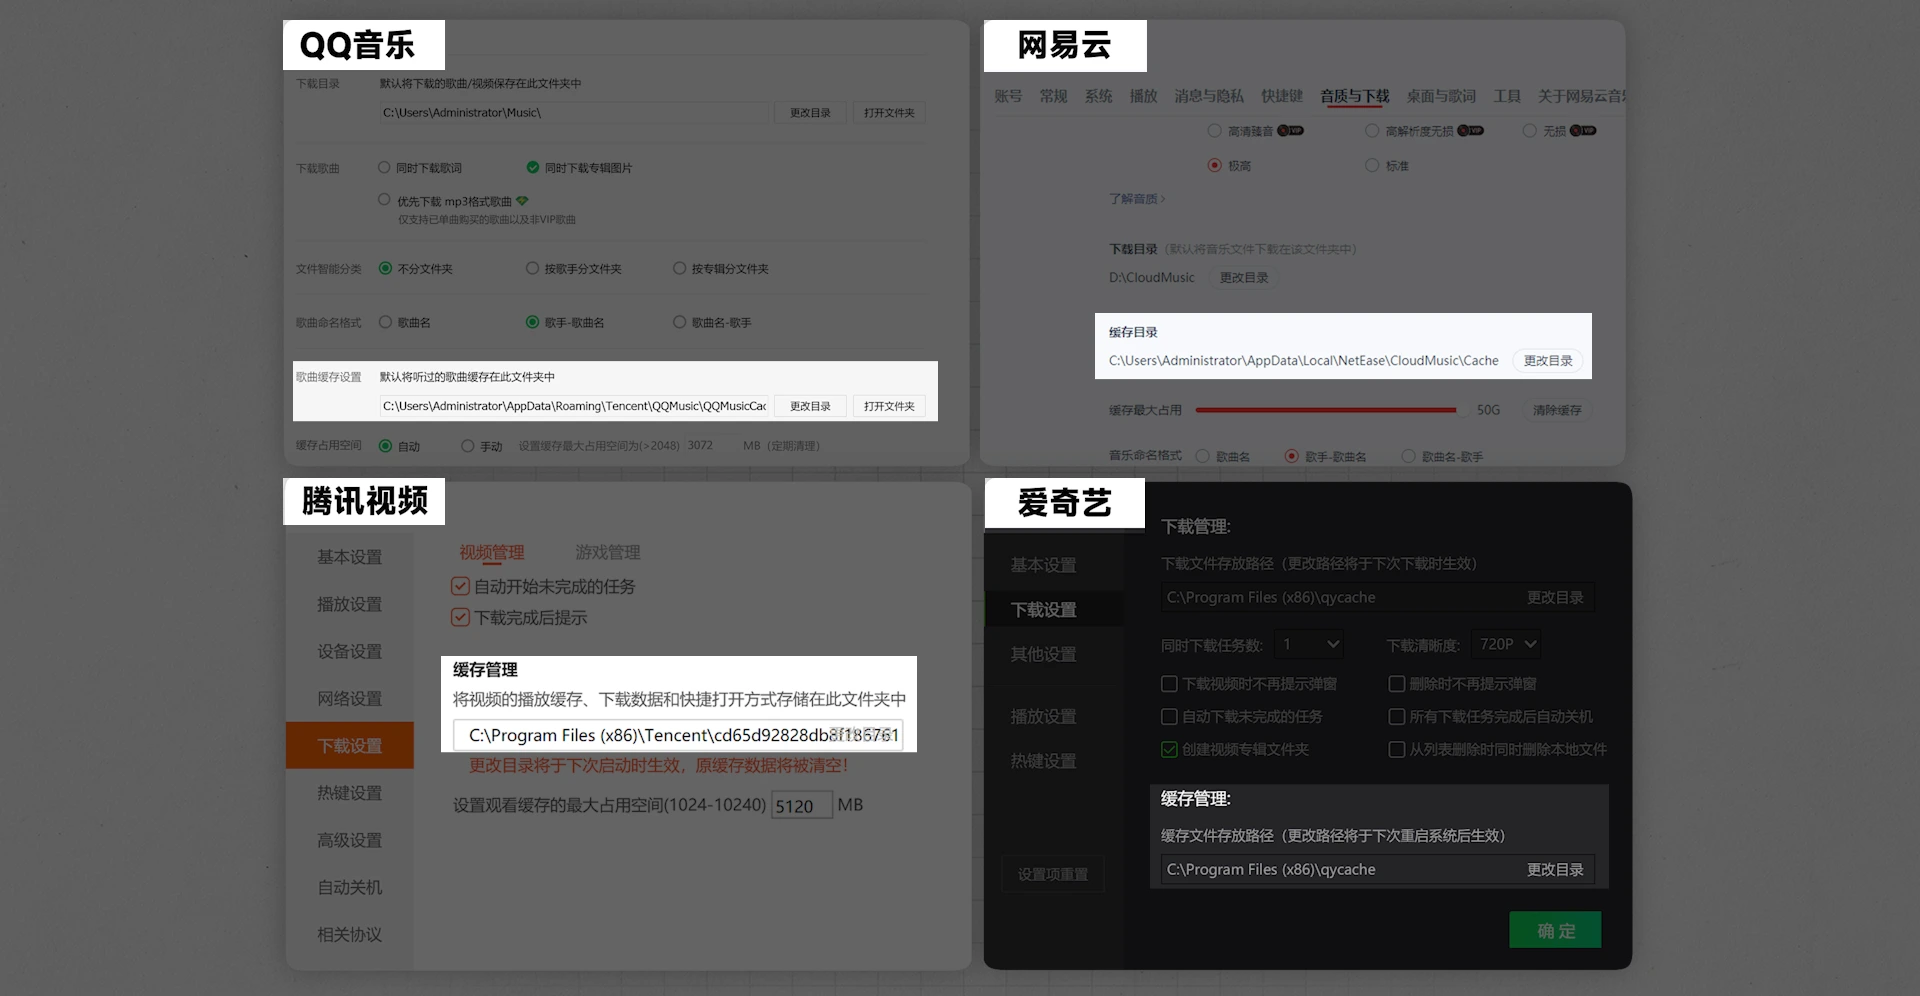Click 打开文件夹 beside QQ音乐 download path
Image resolution: width=1920 pixels, height=996 pixels.
(x=889, y=113)
